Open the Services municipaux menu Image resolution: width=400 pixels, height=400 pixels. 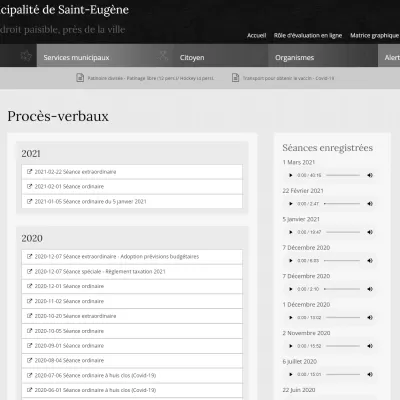[76, 57]
